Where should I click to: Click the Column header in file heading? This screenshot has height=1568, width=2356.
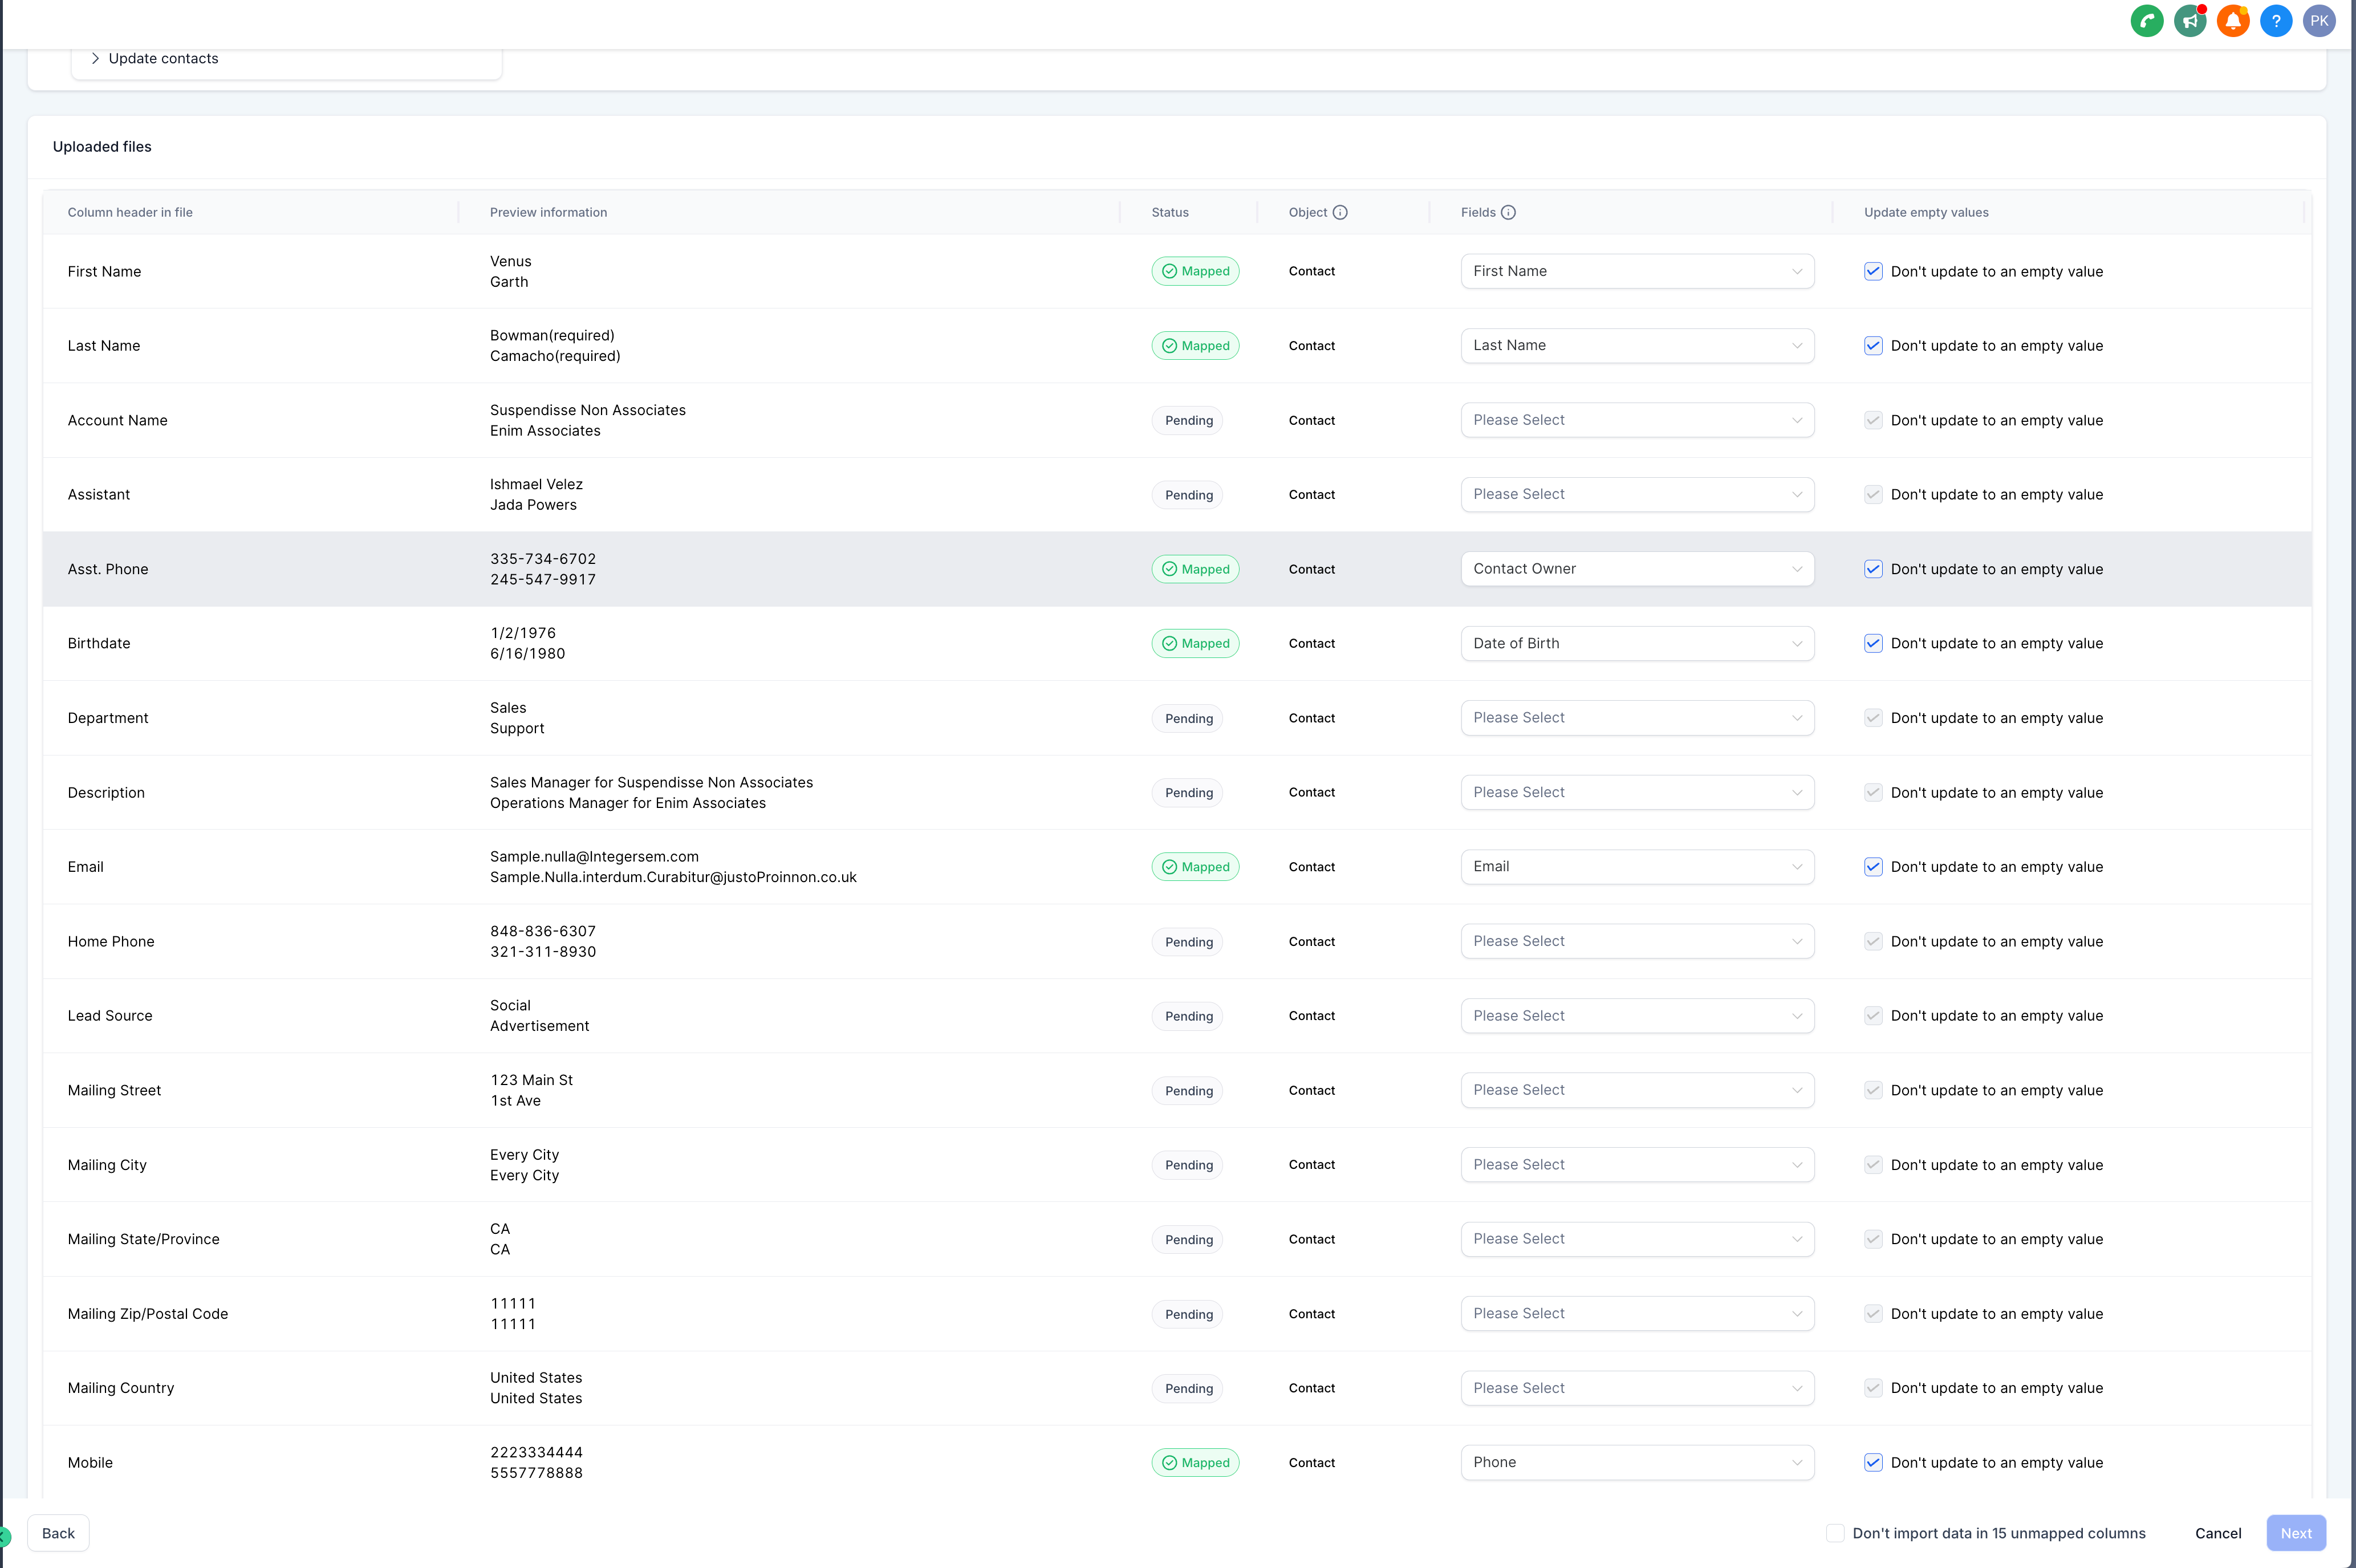tap(130, 212)
